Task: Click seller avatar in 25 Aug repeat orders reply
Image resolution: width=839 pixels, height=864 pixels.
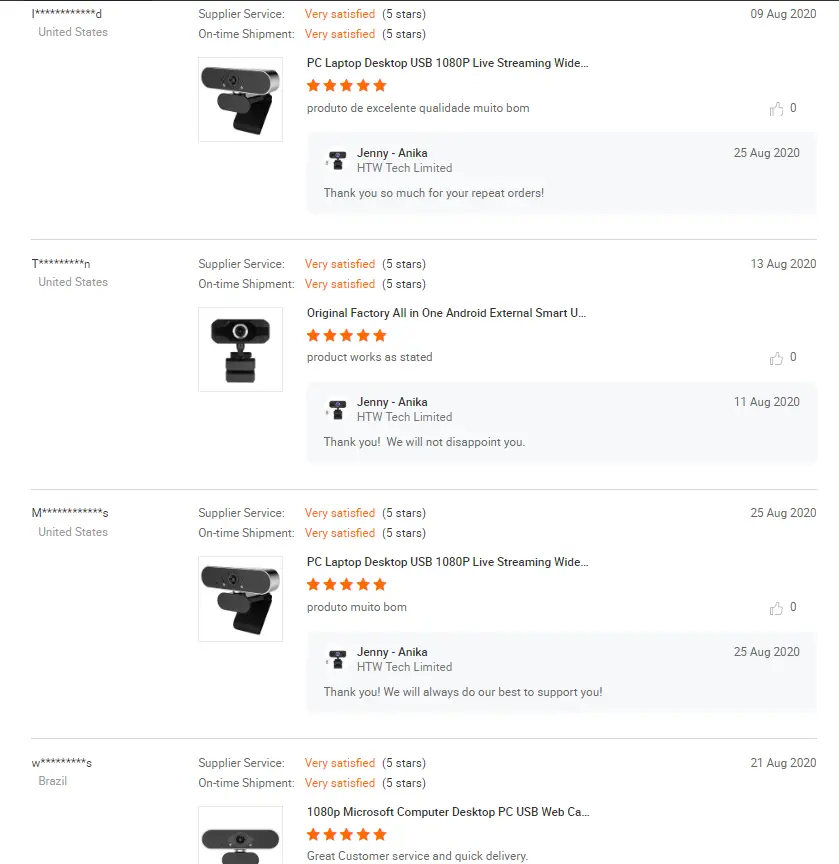Action: 337,160
